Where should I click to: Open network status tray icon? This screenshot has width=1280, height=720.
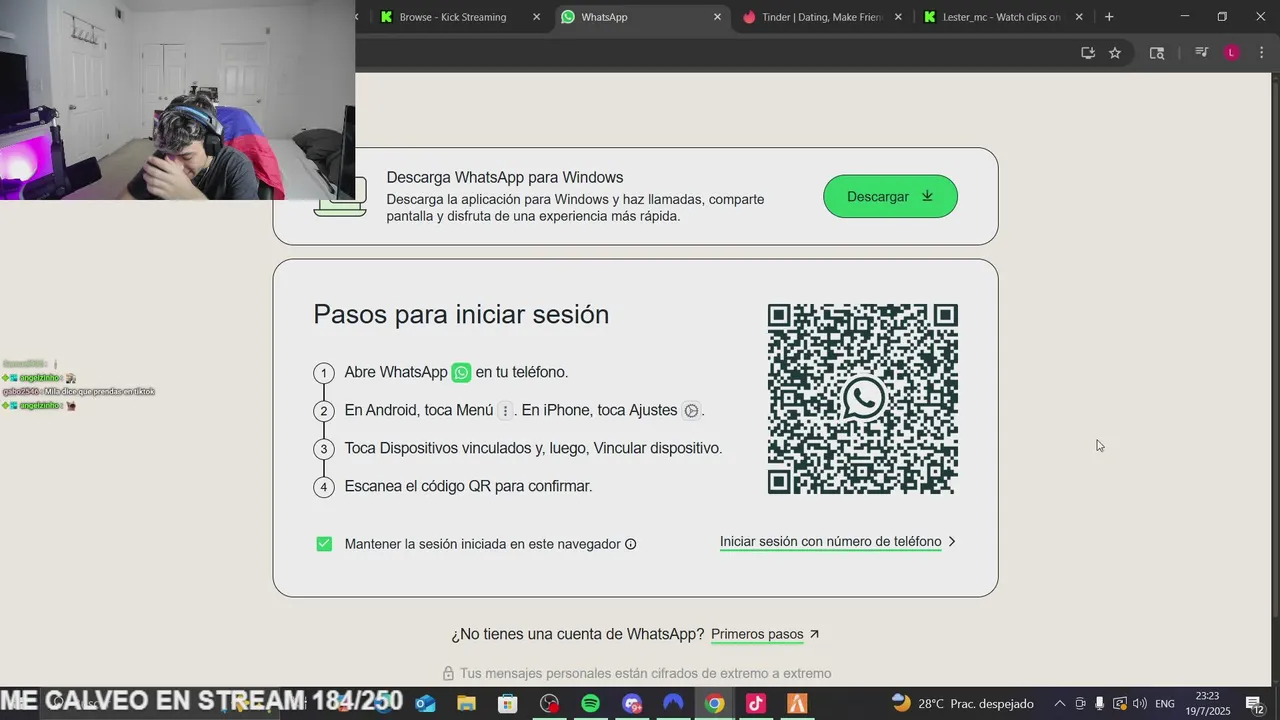(1120, 704)
